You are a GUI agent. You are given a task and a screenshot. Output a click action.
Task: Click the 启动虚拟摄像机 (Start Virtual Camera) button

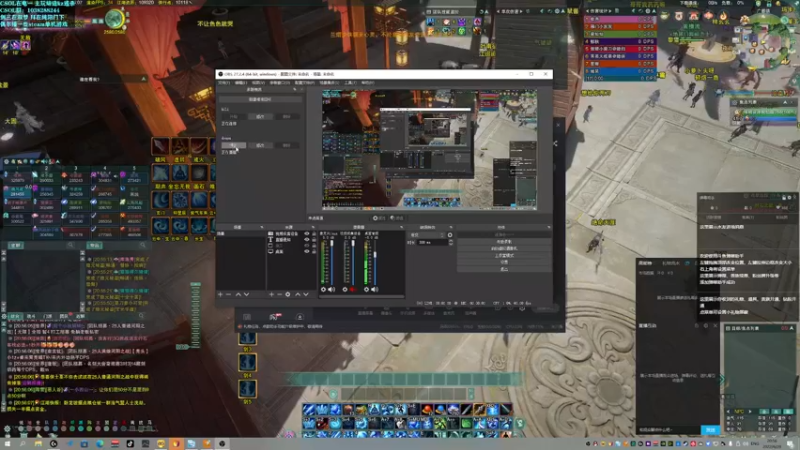click(x=504, y=248)
